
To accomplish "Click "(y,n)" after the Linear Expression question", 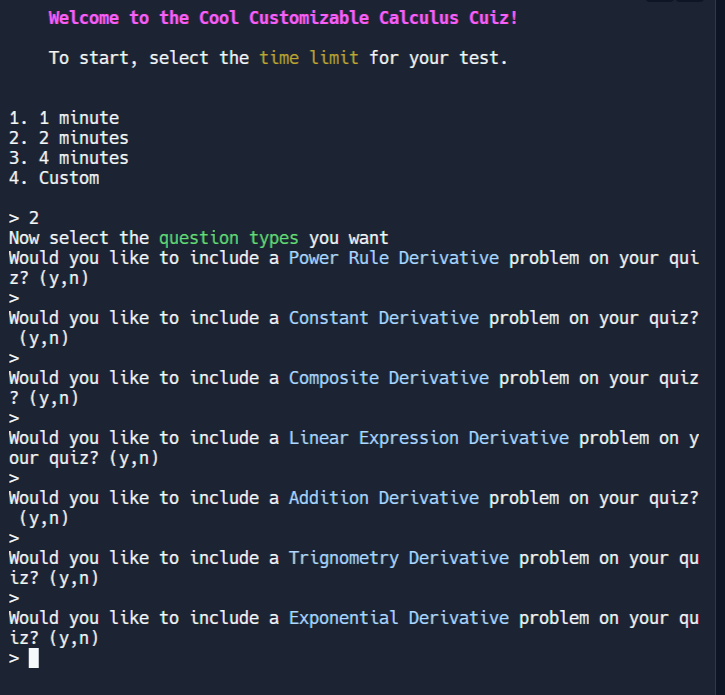I will tap(133, 458).
